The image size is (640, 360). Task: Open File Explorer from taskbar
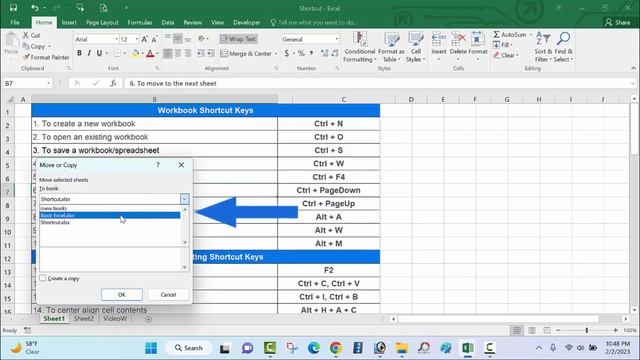(402, 348)
